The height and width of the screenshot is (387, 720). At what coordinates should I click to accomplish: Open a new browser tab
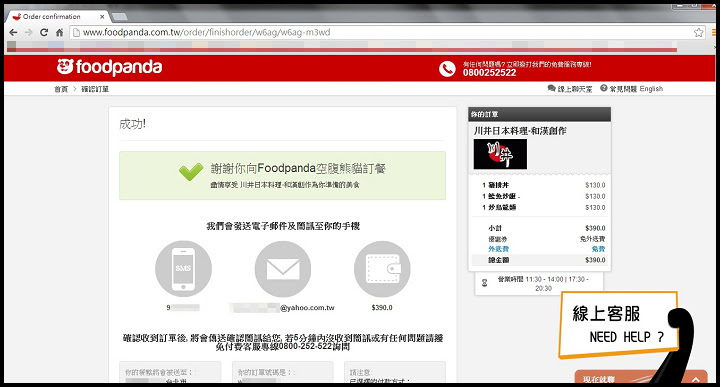(119, 17)
